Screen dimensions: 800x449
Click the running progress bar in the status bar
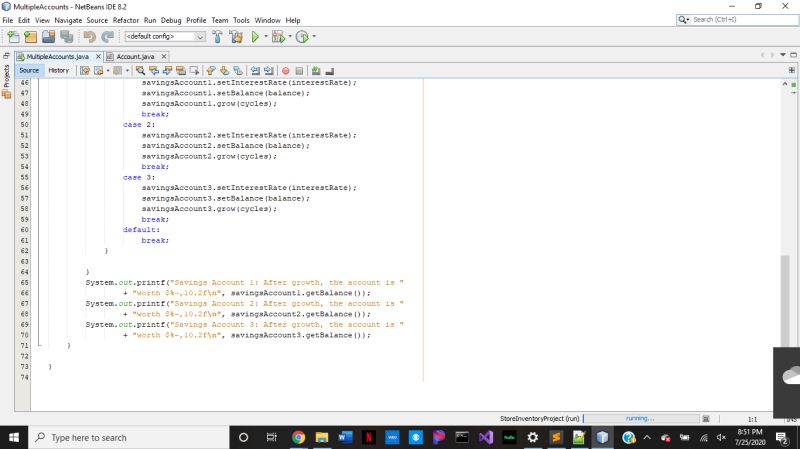[641, 418]
